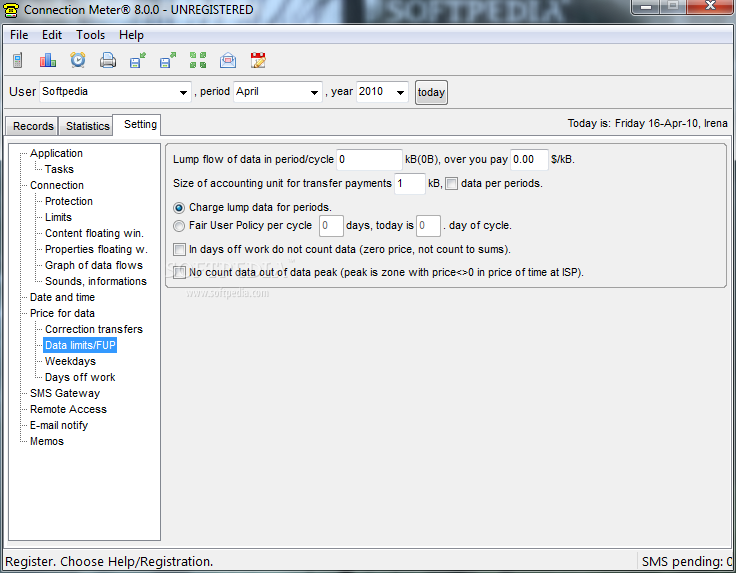Open the Edit menu
This screenshot has height=573, width=736.
pyautogui.click(x=52, y=35)
